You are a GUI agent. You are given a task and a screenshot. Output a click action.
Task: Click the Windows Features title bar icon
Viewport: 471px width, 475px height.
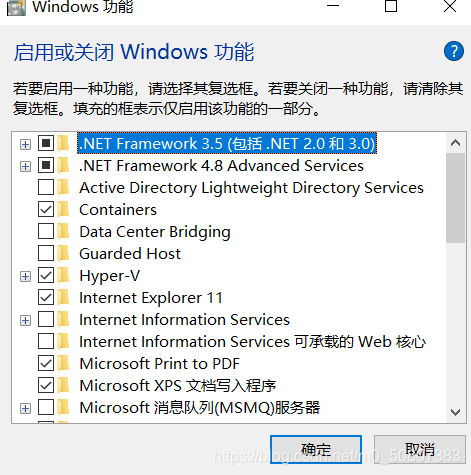click(16, 7)
